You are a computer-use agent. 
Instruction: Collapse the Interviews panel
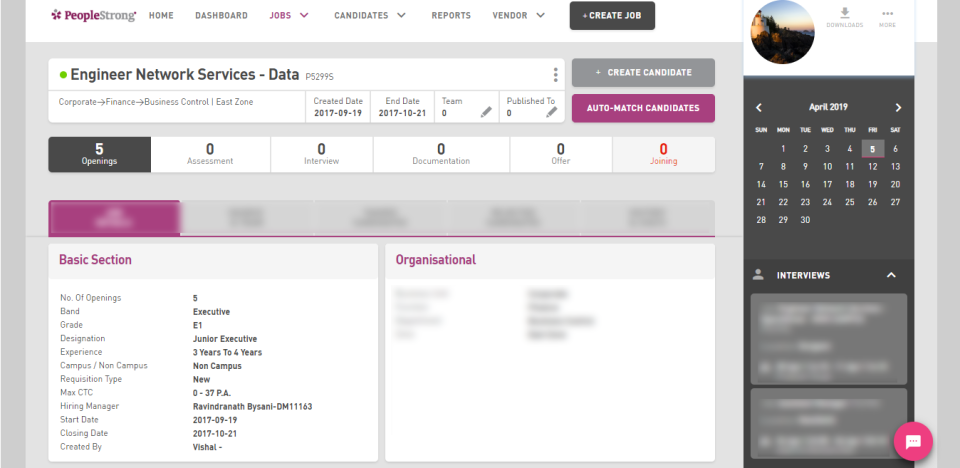coord(891,275)
